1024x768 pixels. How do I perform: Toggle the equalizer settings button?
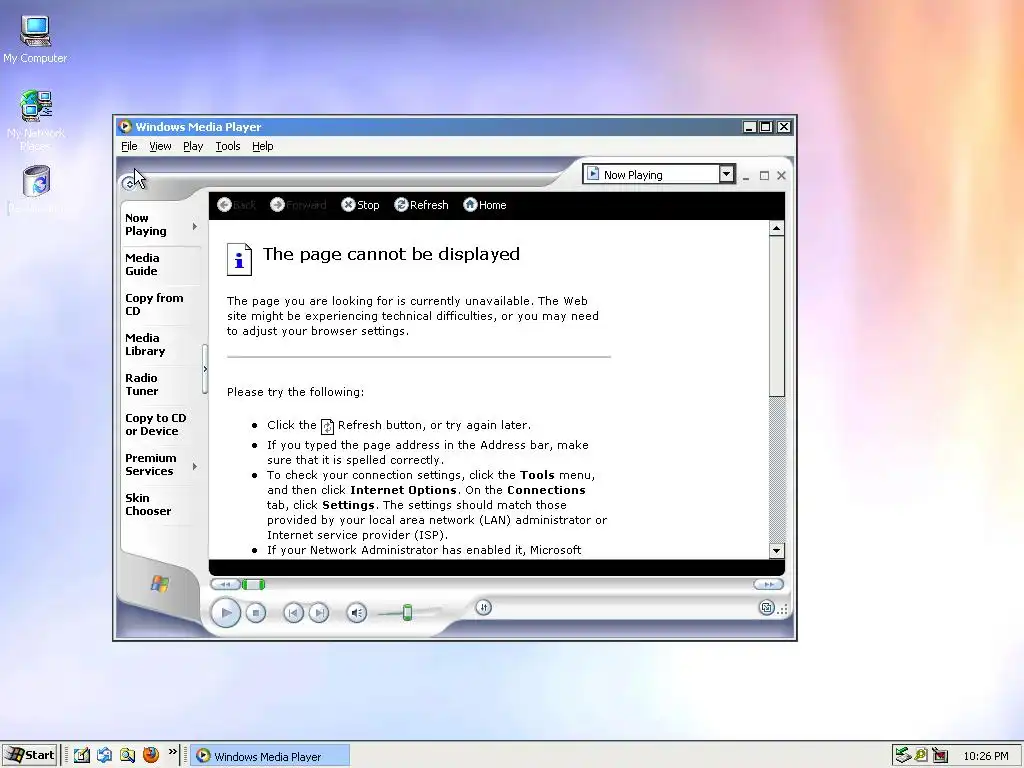(x=483, y=608)
